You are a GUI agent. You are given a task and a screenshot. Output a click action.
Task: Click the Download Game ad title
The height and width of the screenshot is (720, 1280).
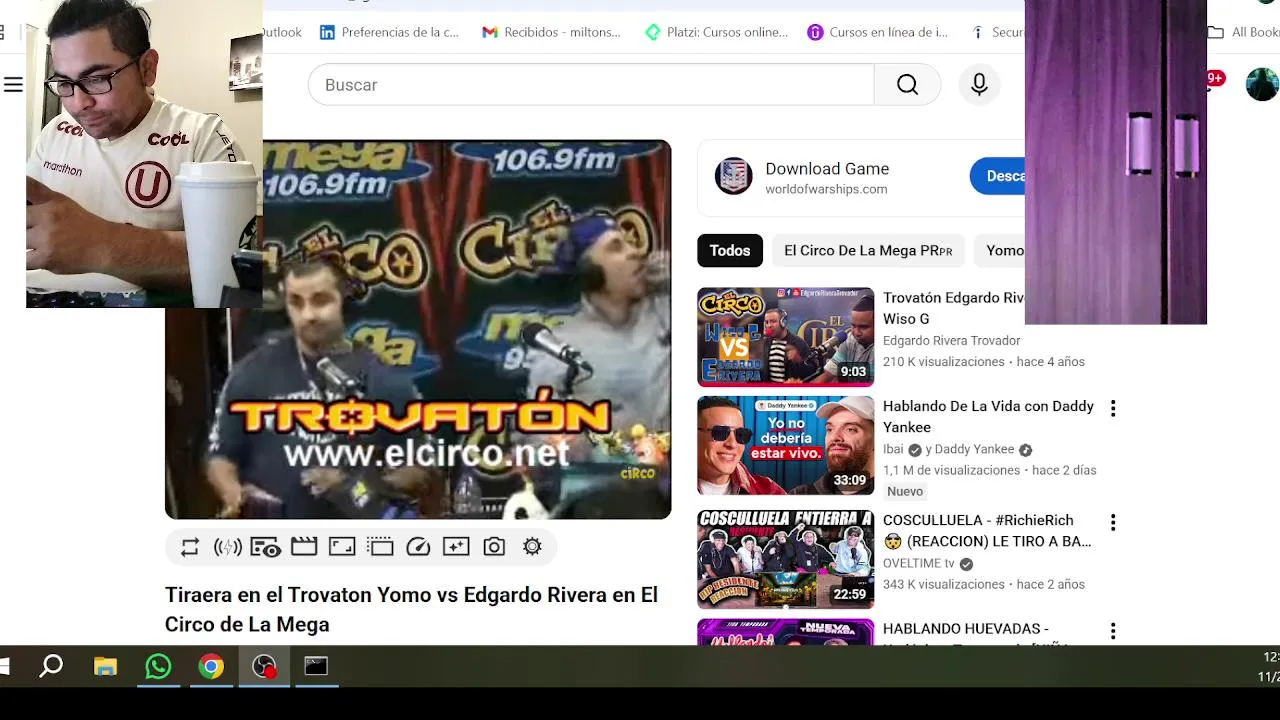827,169
